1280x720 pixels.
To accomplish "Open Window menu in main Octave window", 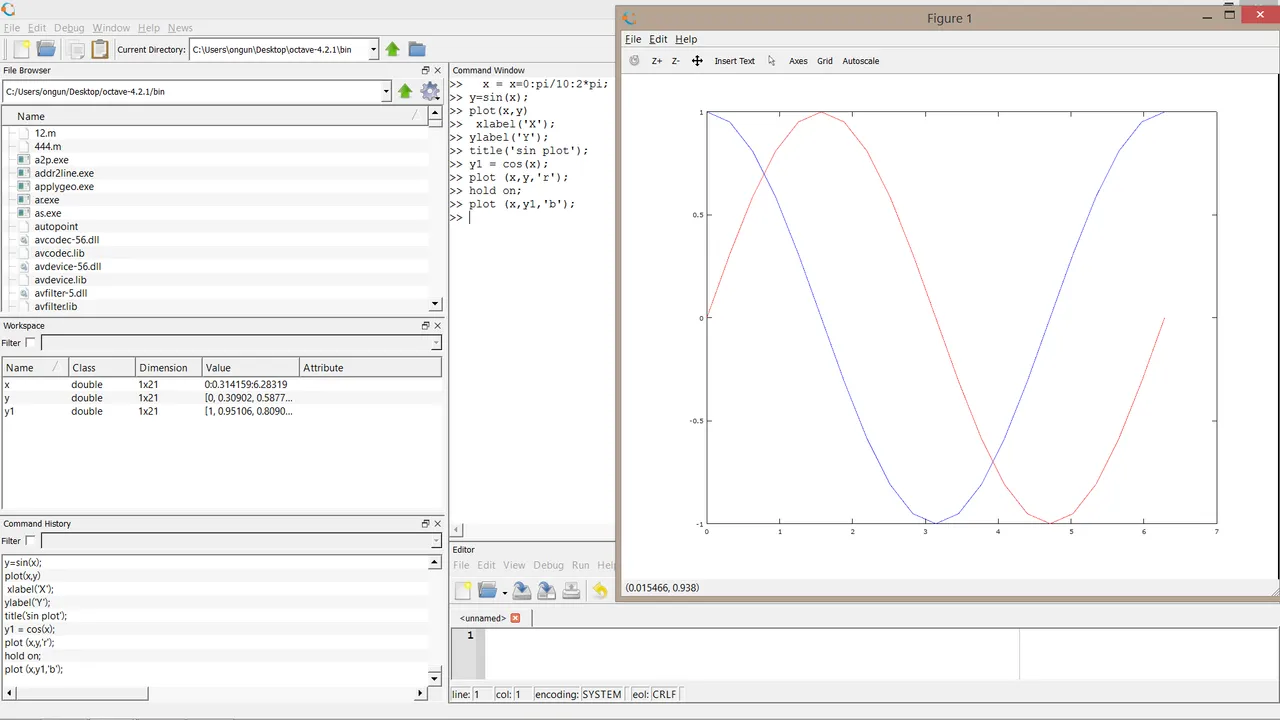I will click(x=111, y=28).
